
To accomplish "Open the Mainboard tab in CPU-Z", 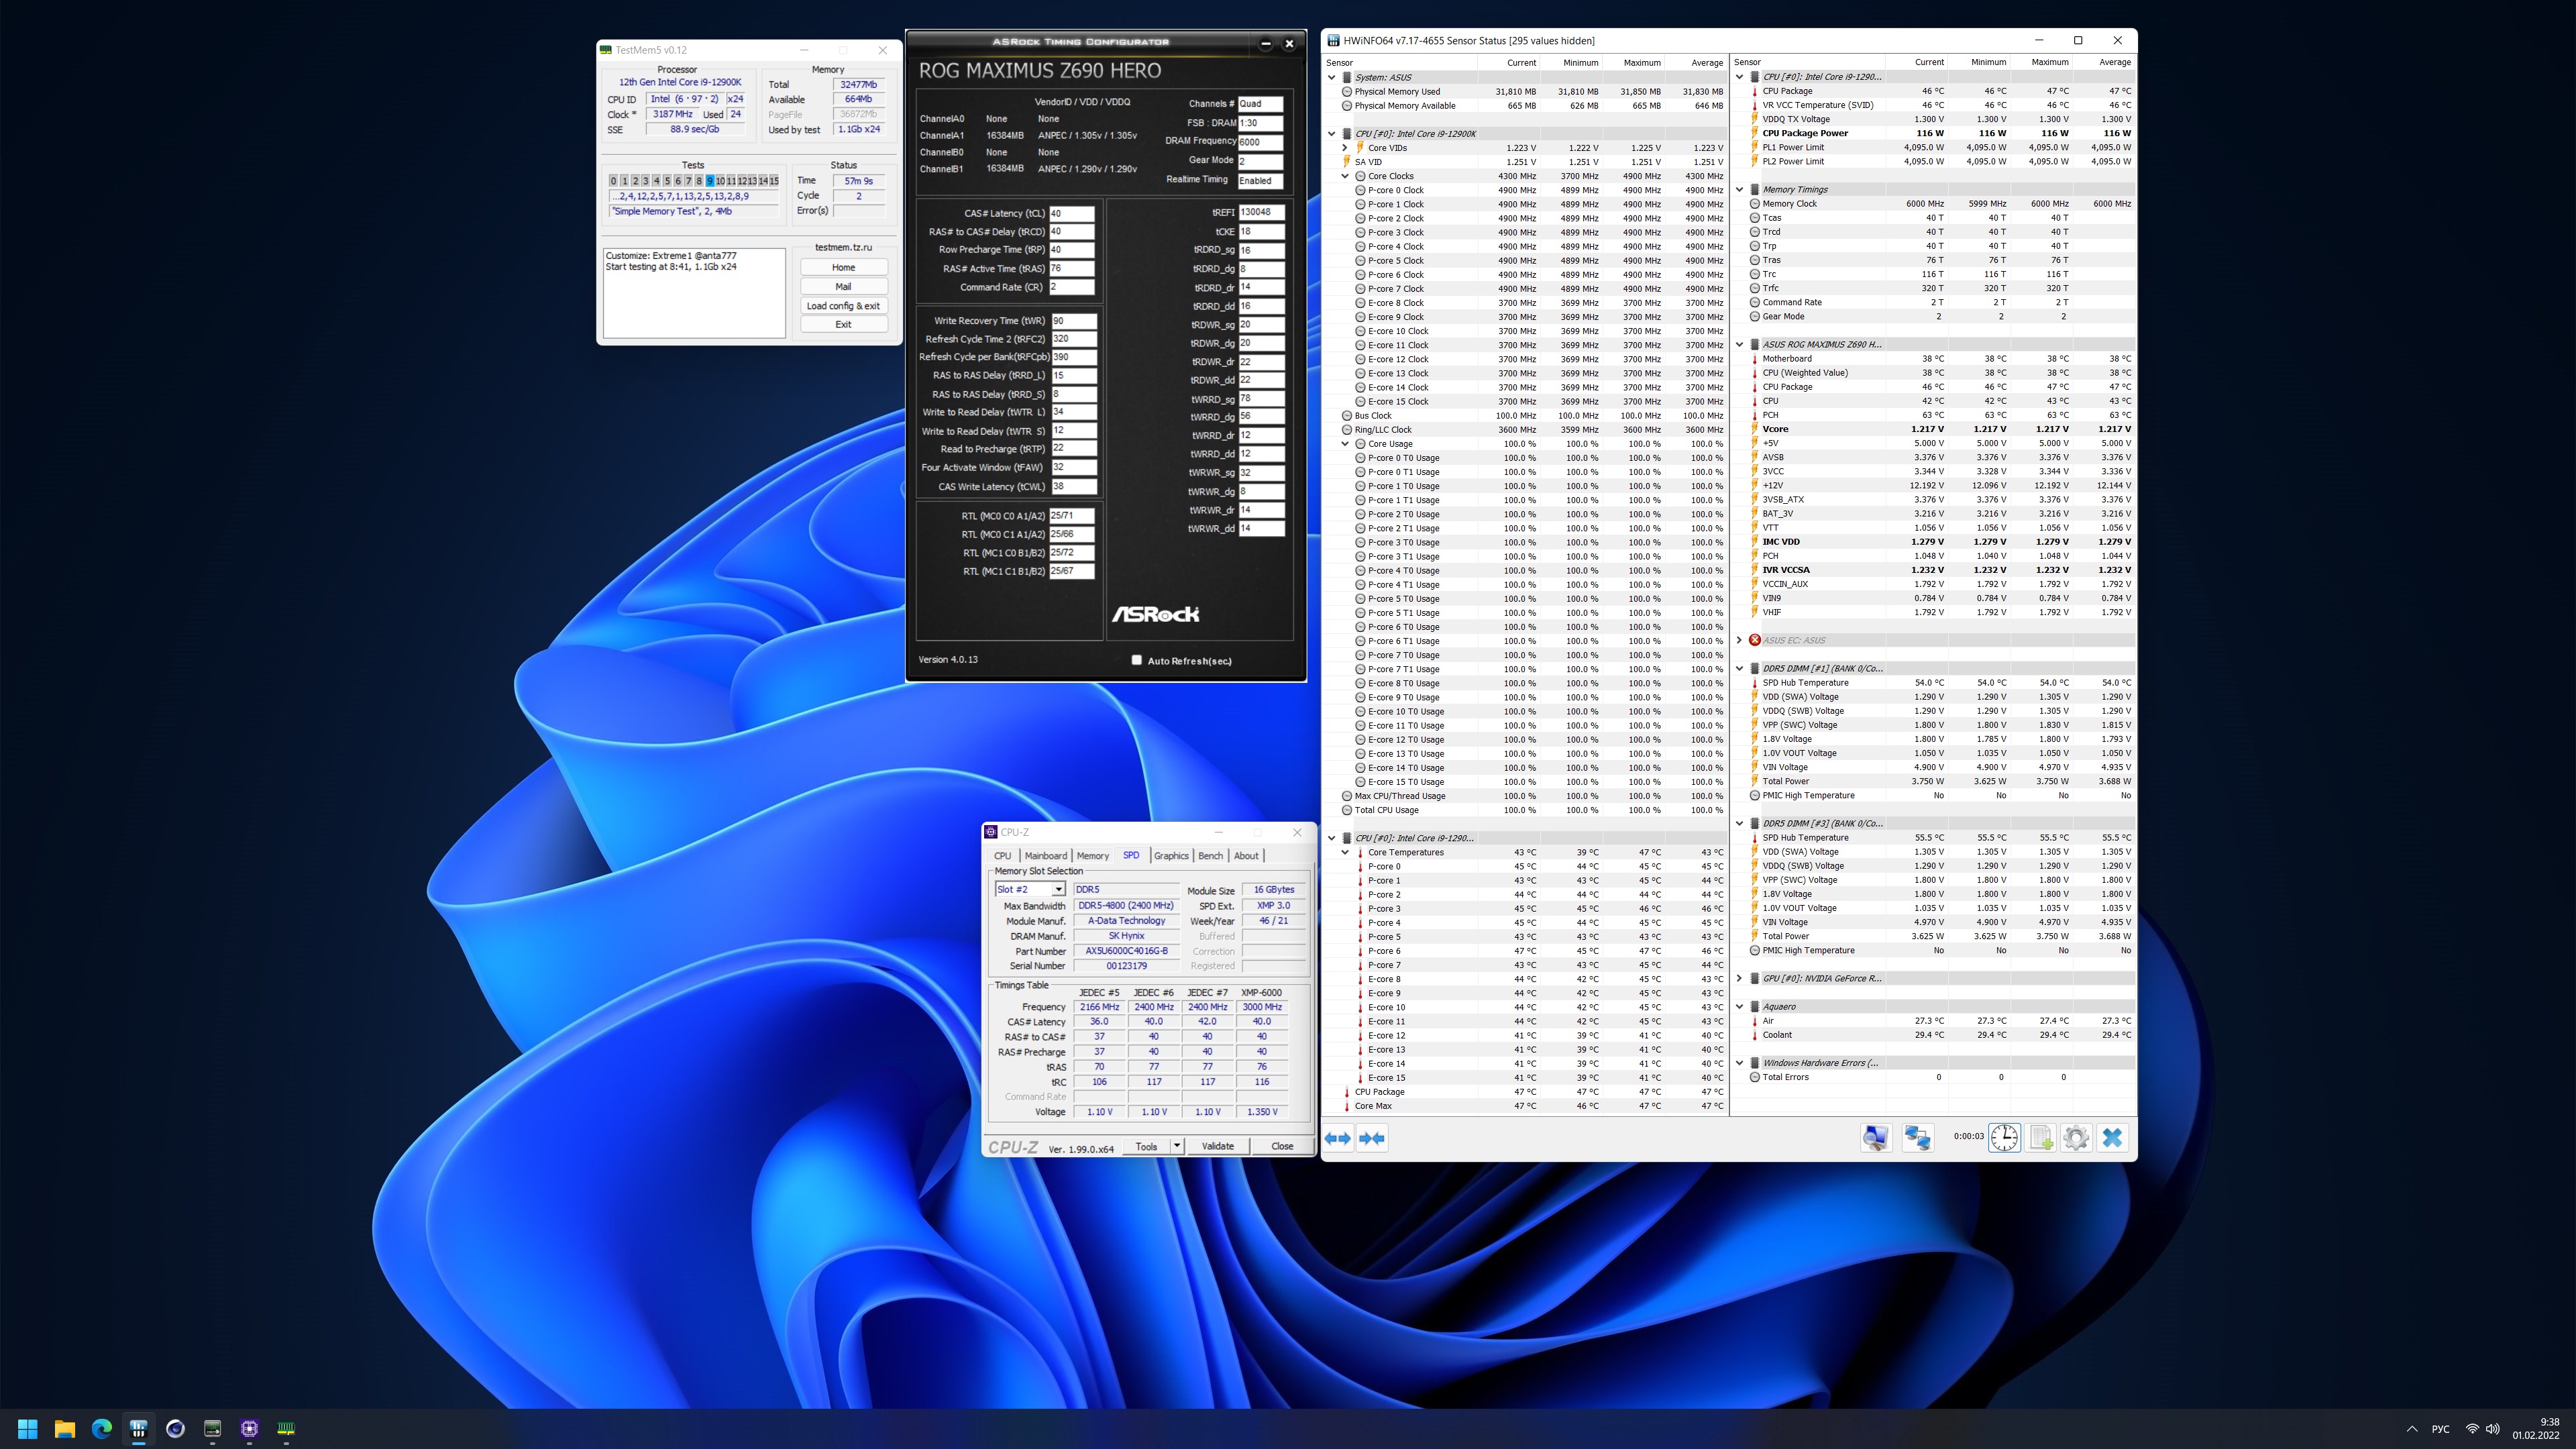I will point(1045,856).
